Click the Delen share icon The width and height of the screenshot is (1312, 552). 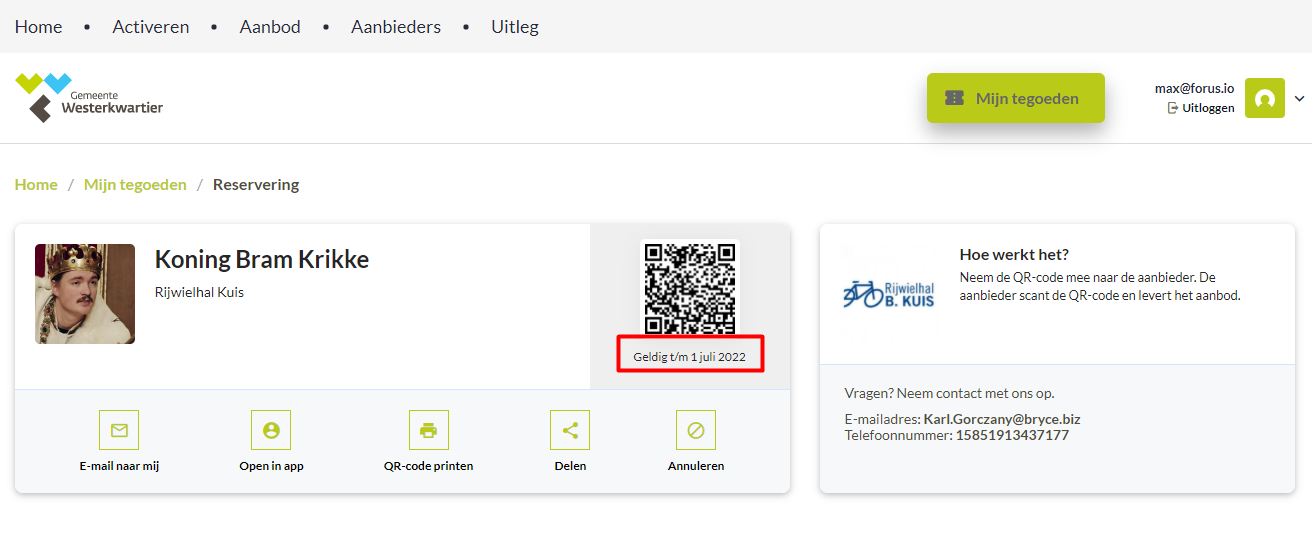pos(570,430)
